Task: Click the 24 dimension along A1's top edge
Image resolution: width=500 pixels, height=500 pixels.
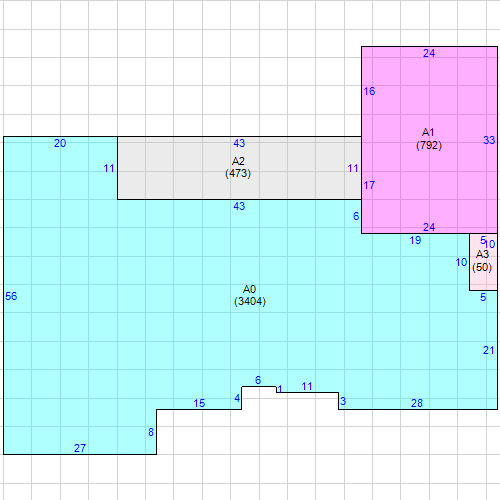Action: (x=429, y=53)
